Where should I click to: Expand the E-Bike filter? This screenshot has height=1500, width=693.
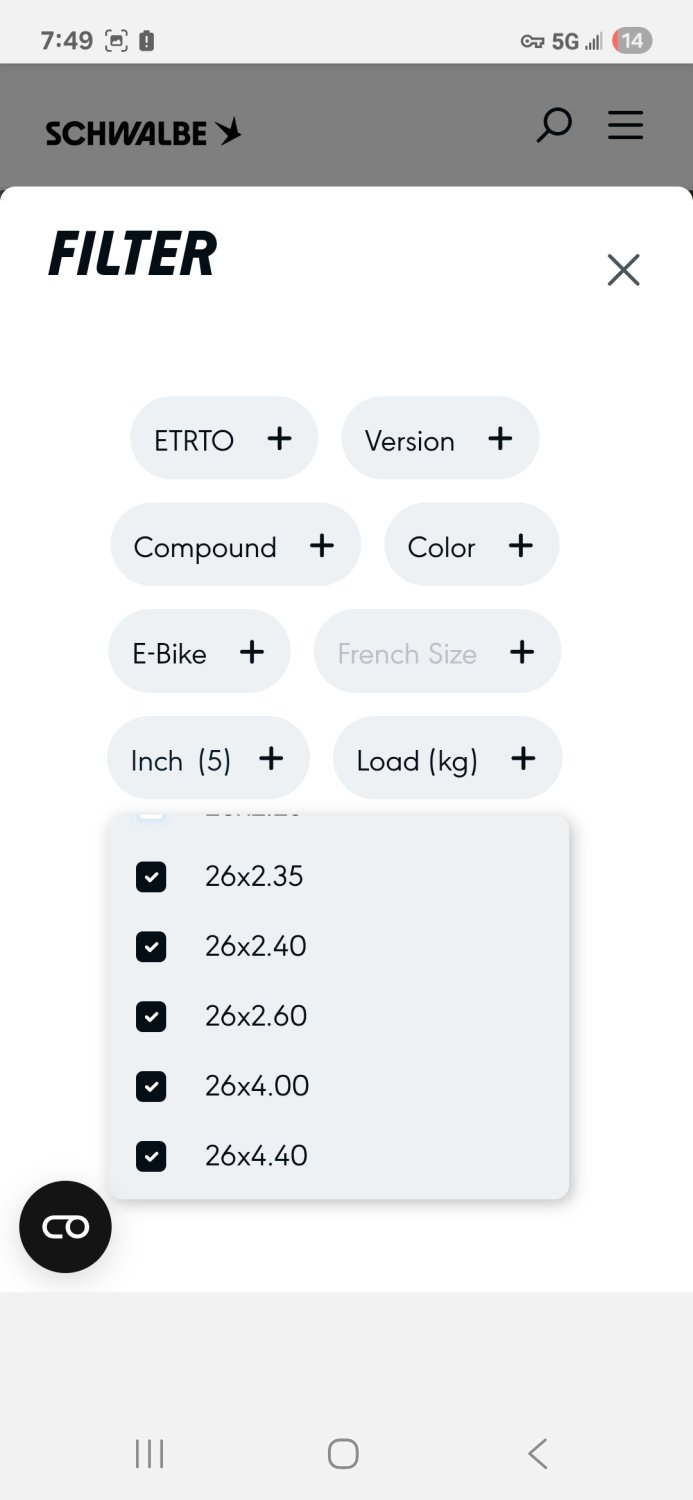pyautogui.click(x=199, y=653)
